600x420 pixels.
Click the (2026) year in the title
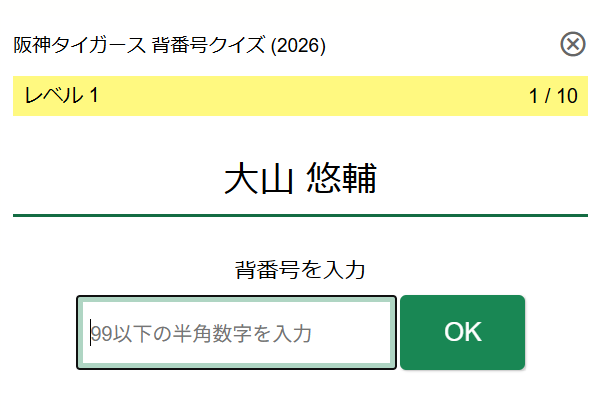299,45
